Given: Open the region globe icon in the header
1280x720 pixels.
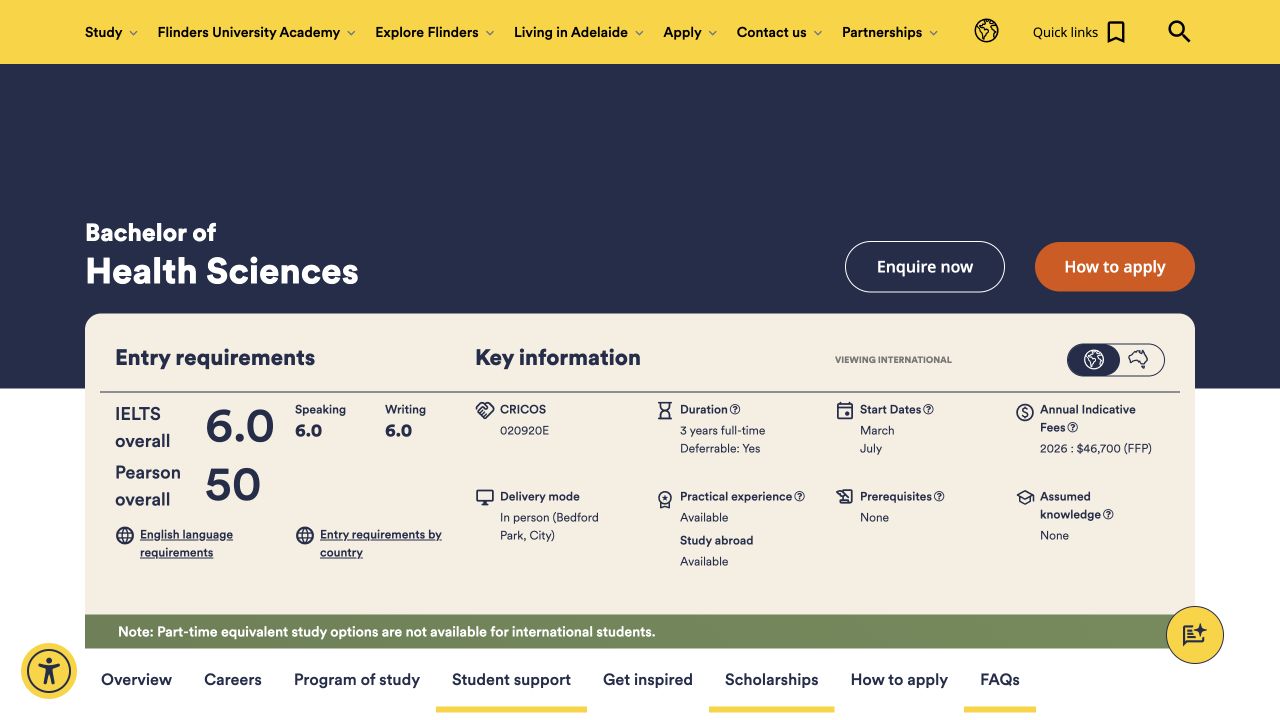Looking at the screenshot, I should click(x=986, y=31).
